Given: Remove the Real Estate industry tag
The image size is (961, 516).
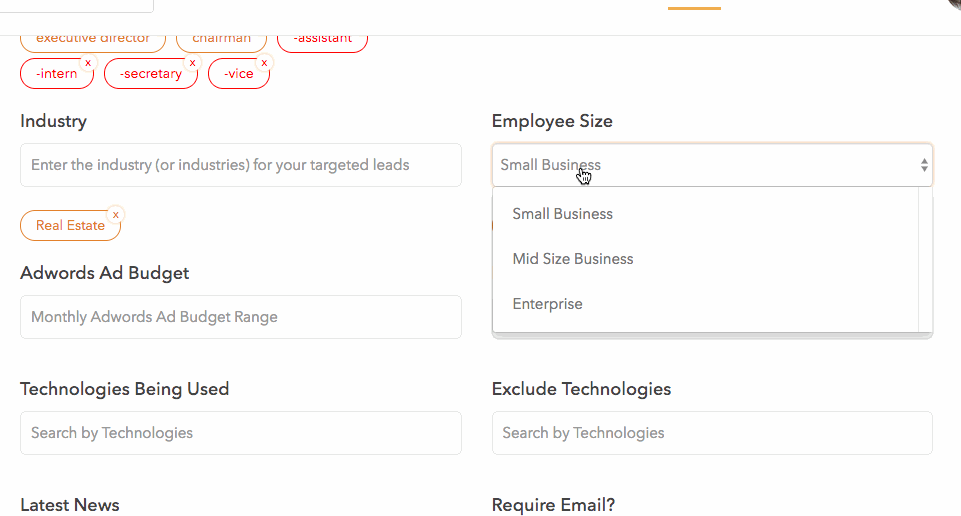Looking at the screenshot, I should (x=116, y=214).
